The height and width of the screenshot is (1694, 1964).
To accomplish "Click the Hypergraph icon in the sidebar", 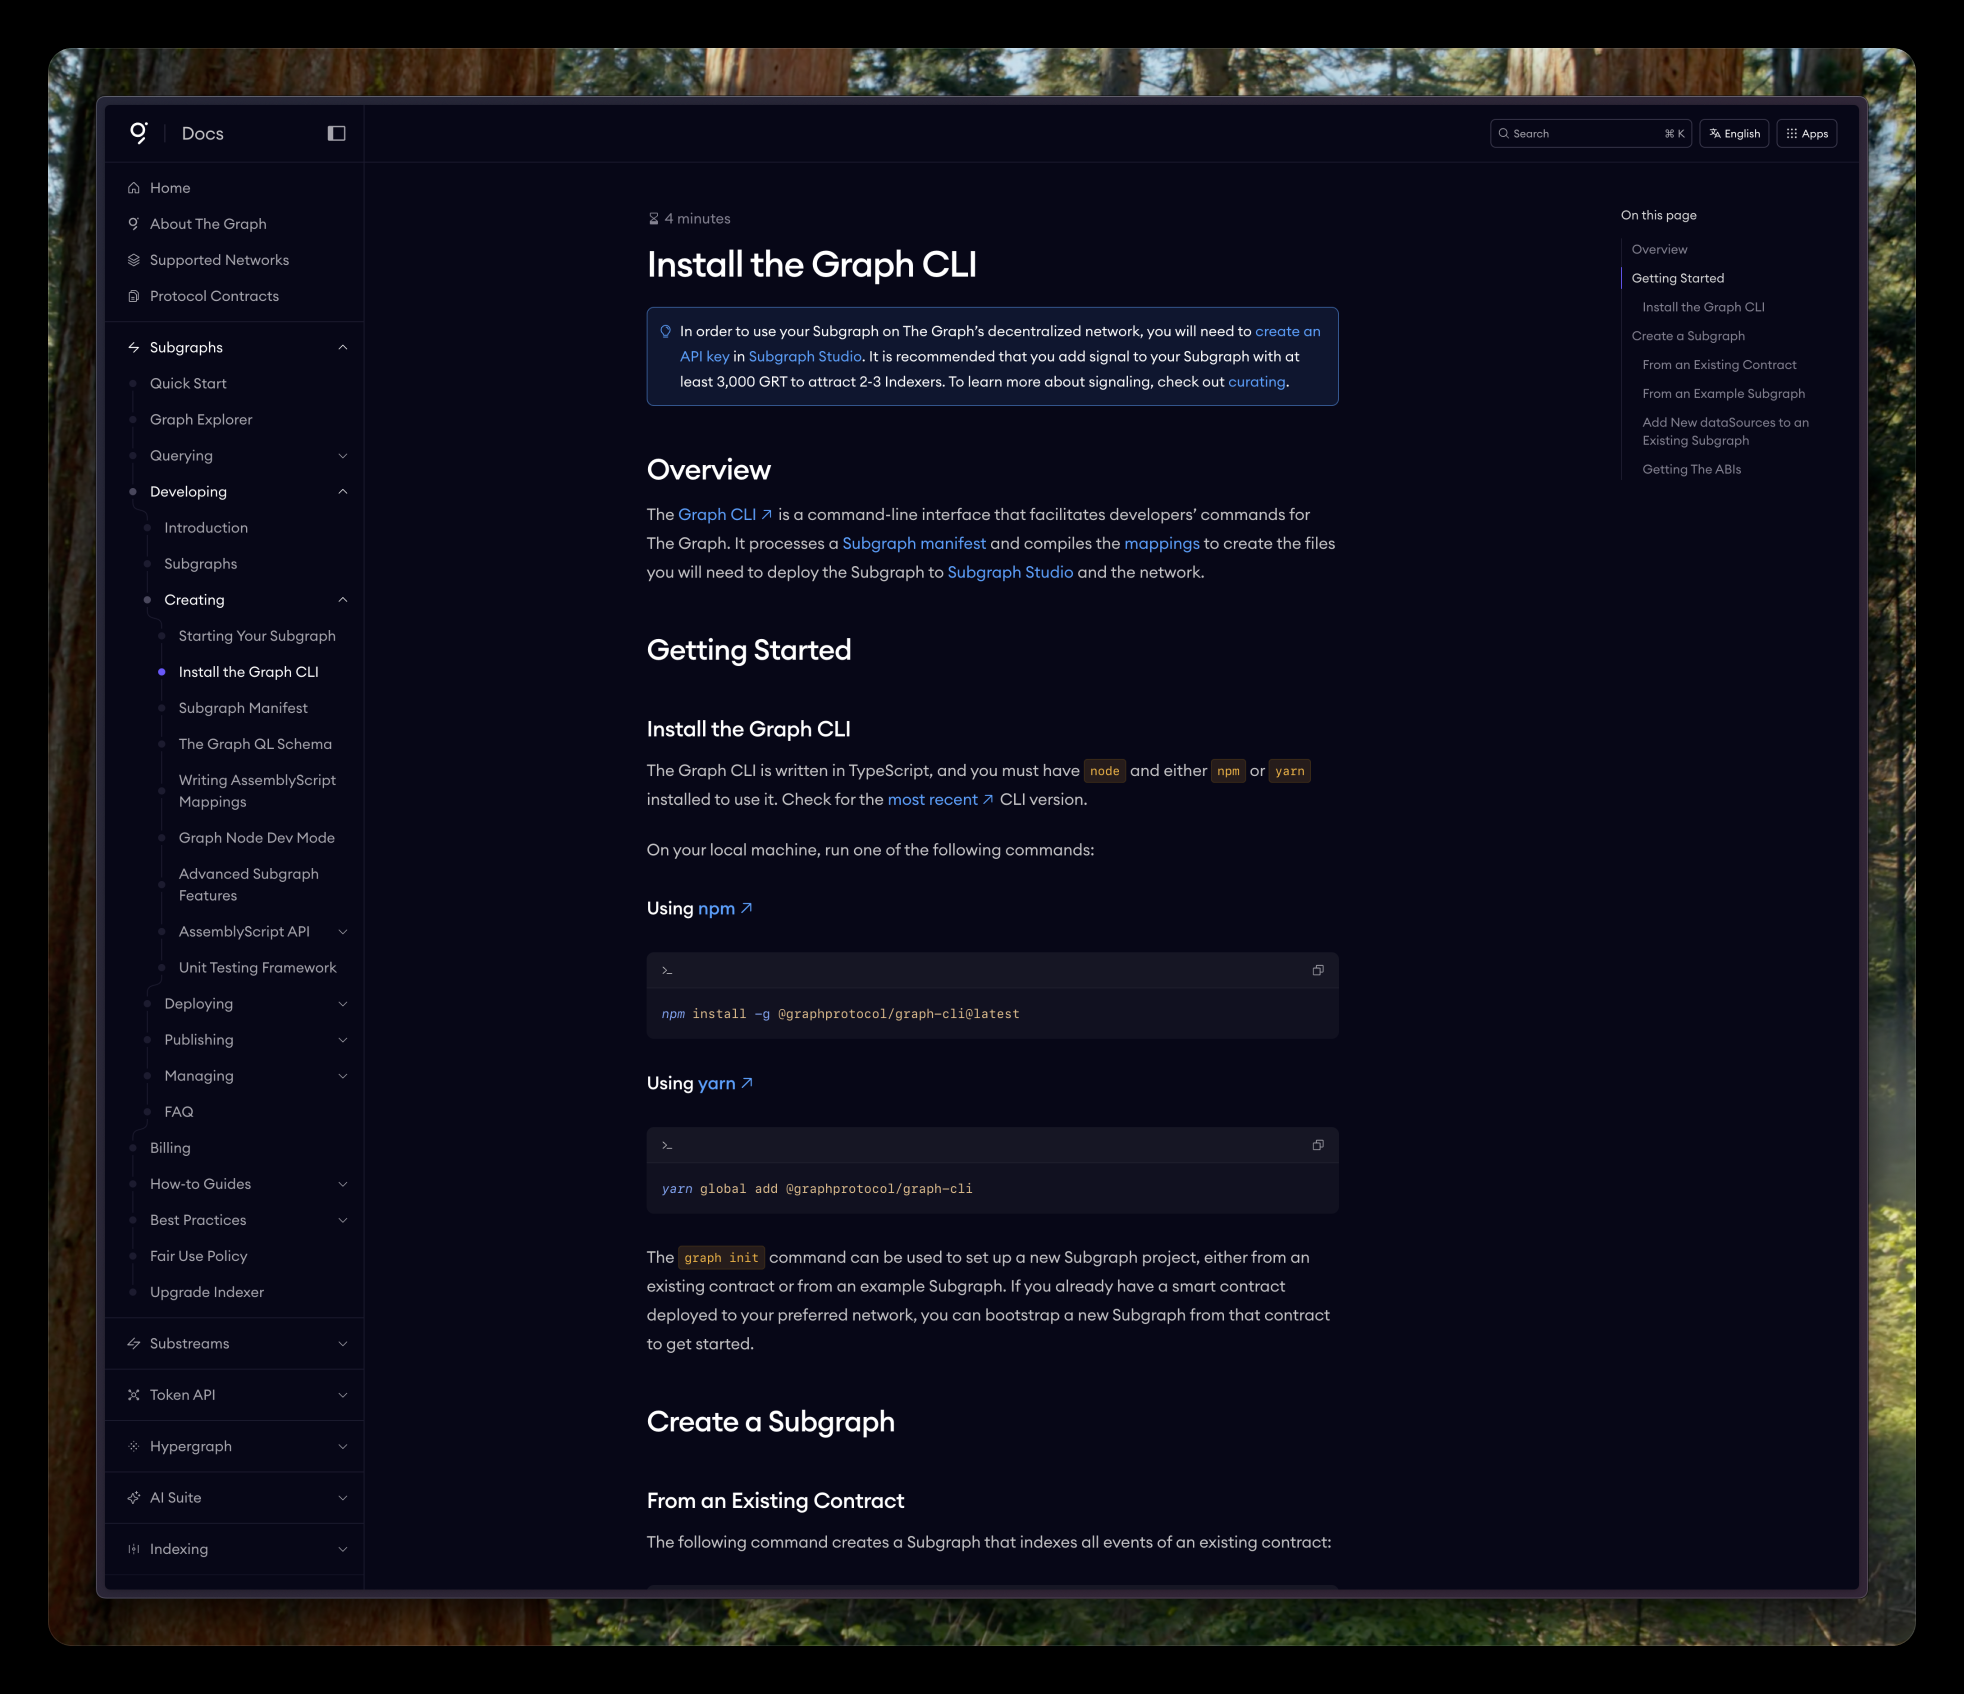I will click(x=134, y=1446).
